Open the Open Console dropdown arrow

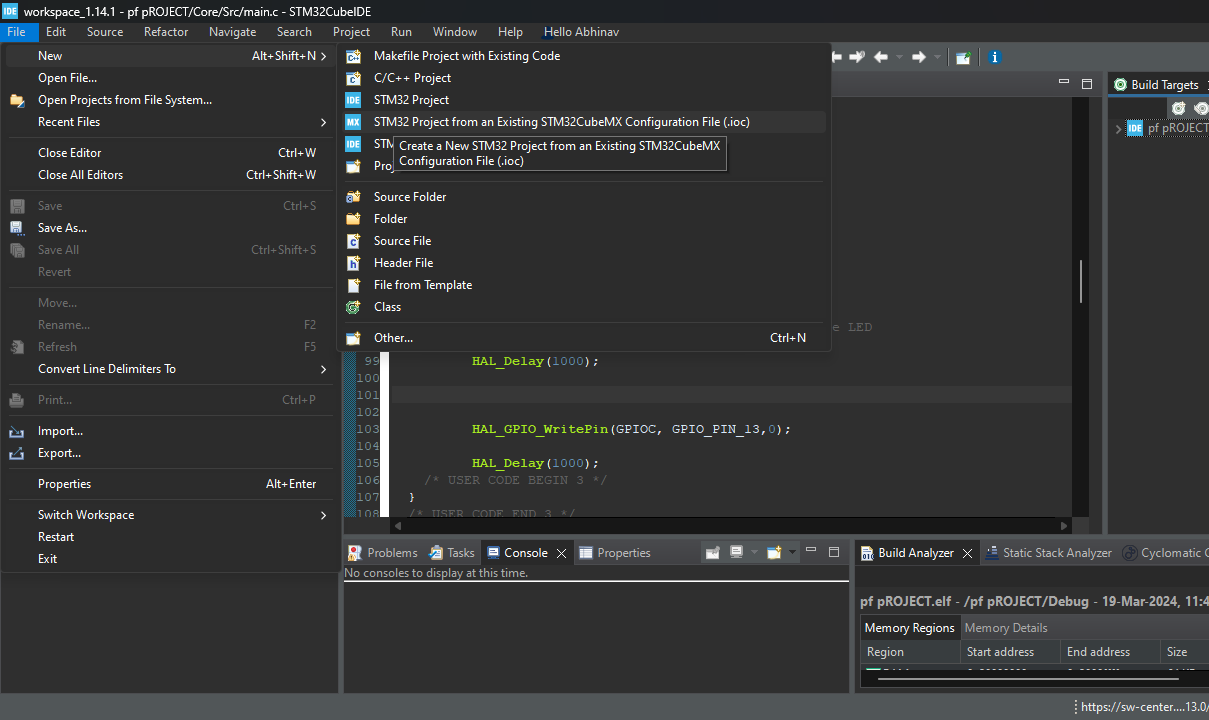pyautogui.click(x=793, y=552)
